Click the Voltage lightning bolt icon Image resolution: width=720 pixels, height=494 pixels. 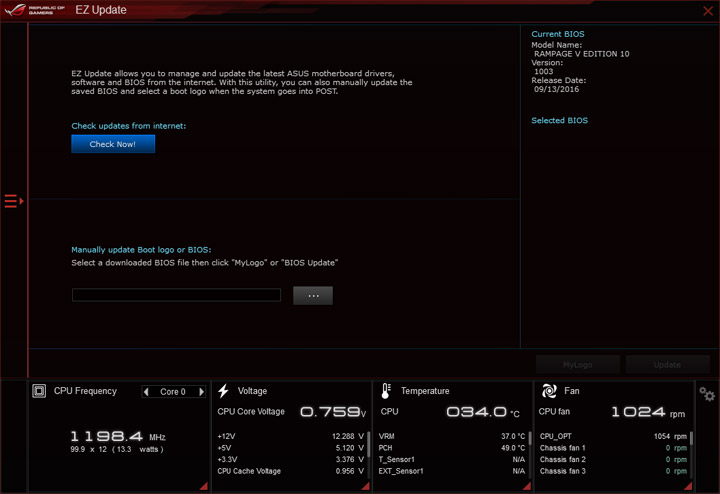click(224, 391)
